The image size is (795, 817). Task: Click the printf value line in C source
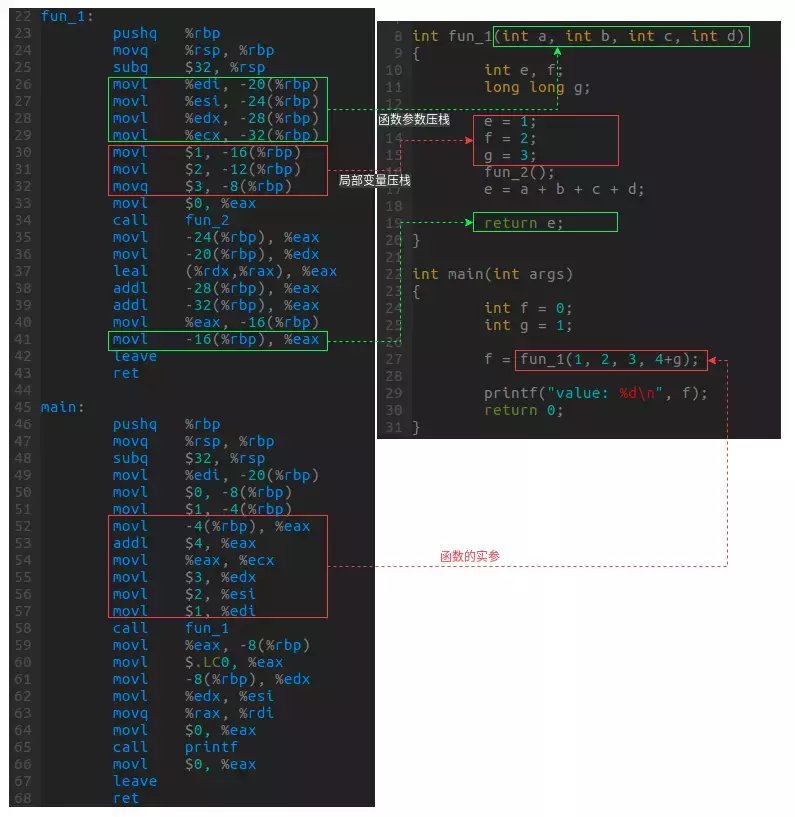point(595,393)
